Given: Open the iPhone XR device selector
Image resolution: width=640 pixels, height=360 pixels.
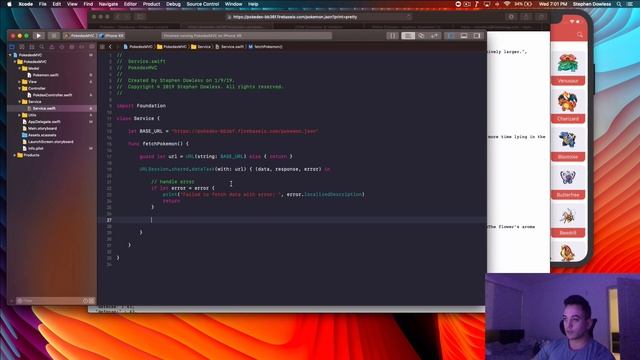Looking at the screenshot, I should (112, 36).
